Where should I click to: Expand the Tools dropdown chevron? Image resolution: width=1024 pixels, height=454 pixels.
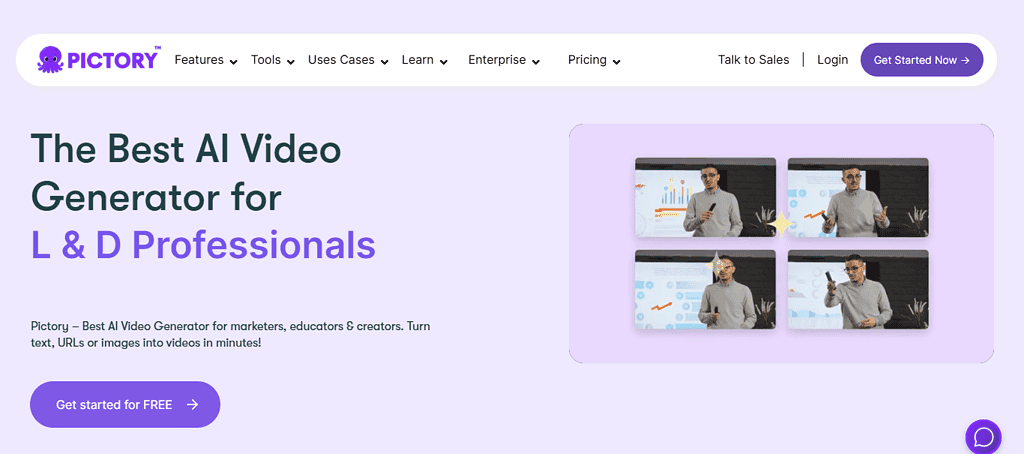click(291, 62)
